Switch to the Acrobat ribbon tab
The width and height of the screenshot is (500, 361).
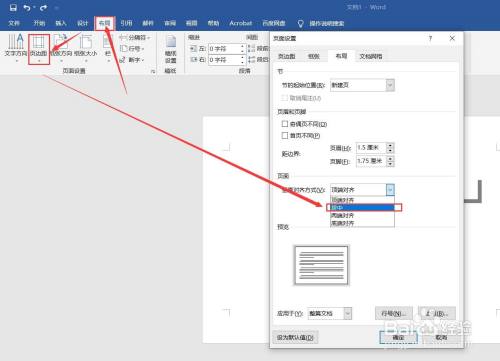click(241, 23)
